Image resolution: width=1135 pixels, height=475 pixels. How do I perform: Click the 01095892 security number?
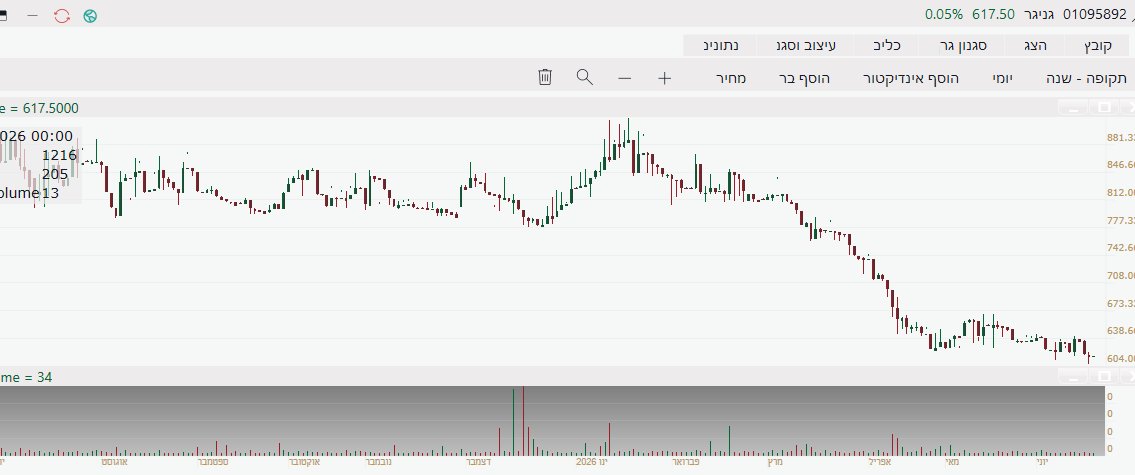[x=1094, y=14]
